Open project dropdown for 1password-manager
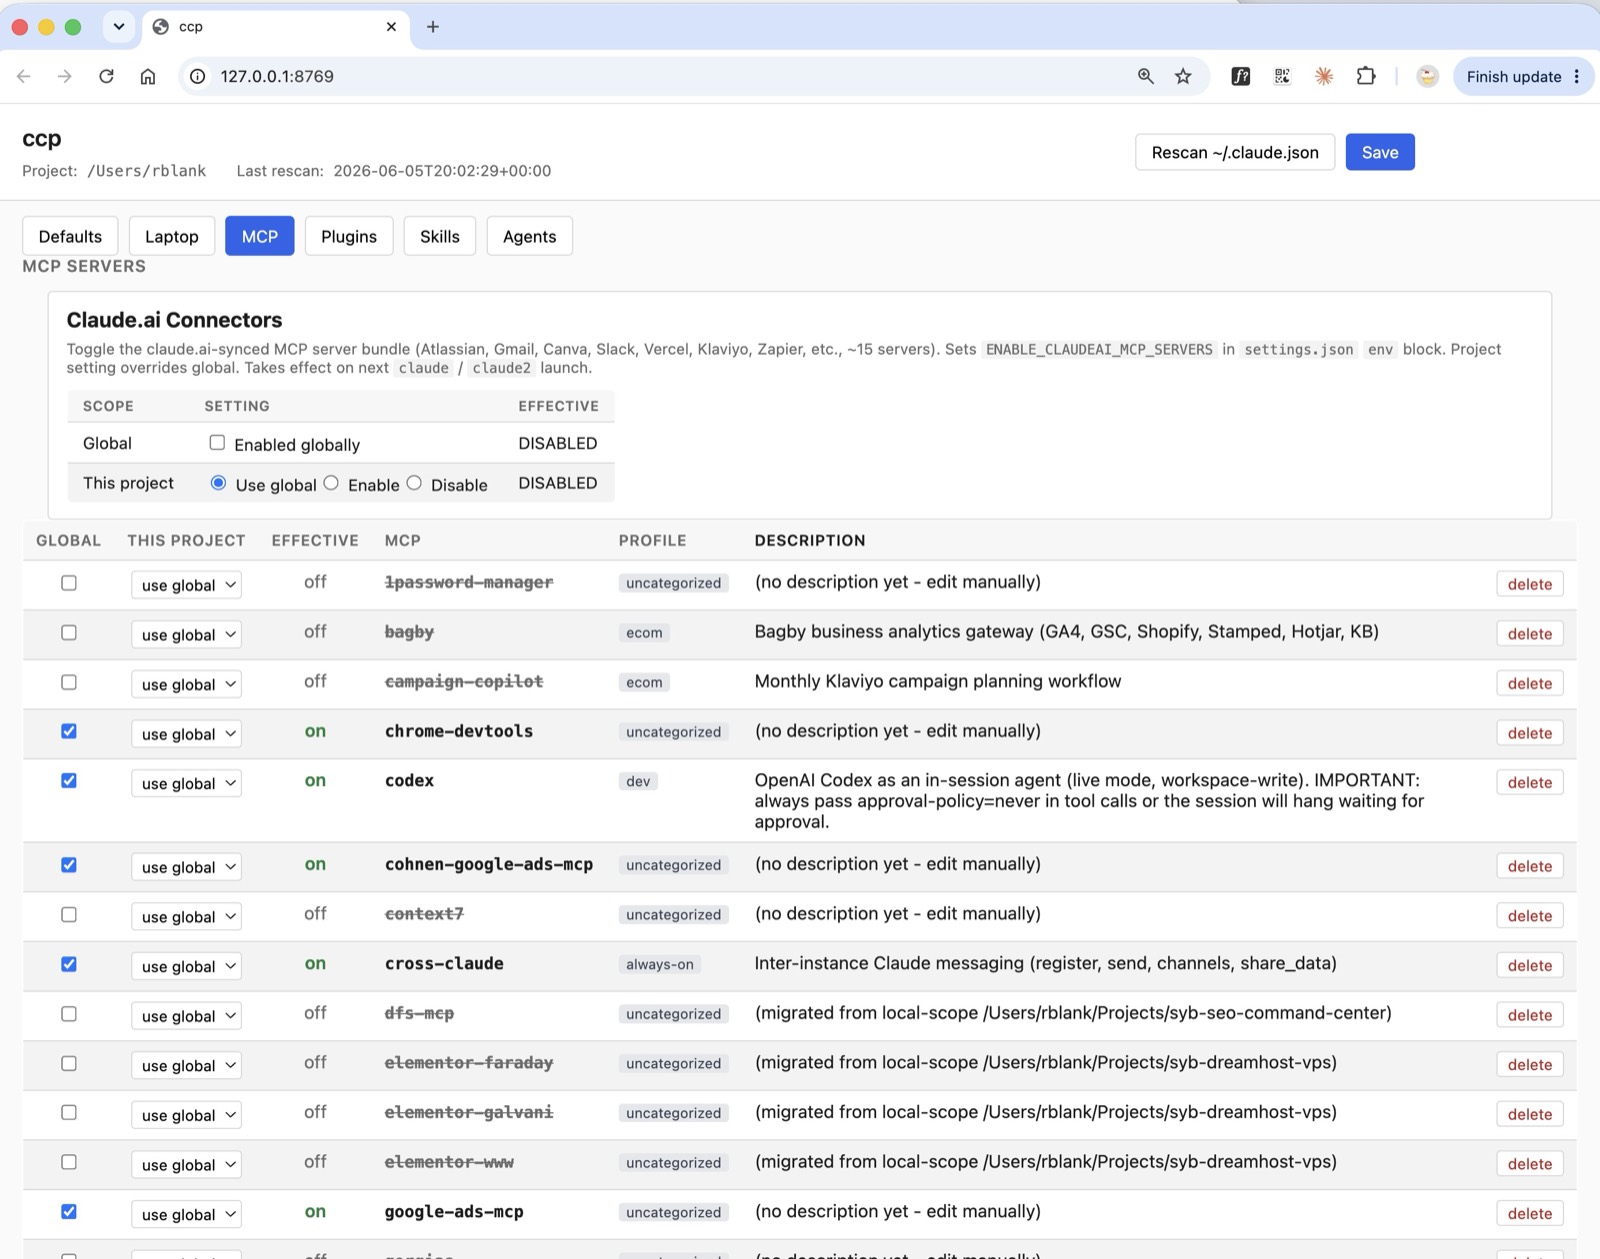Viewport: 1600px width, 1259px height. click(187, 585)
